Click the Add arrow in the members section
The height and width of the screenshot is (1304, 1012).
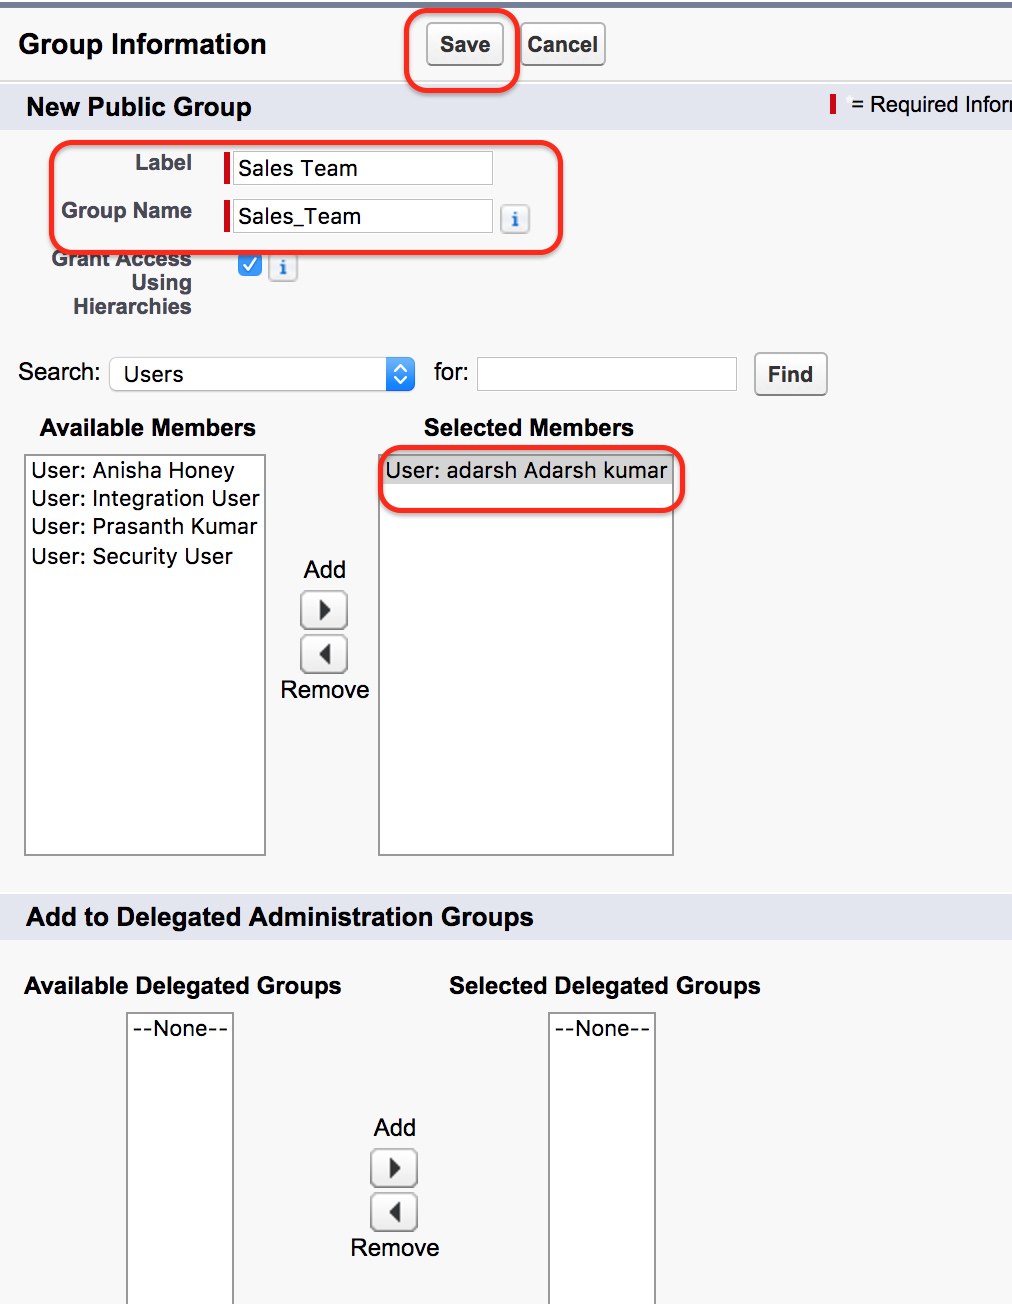pyautogui.click(x=323, y=610)
